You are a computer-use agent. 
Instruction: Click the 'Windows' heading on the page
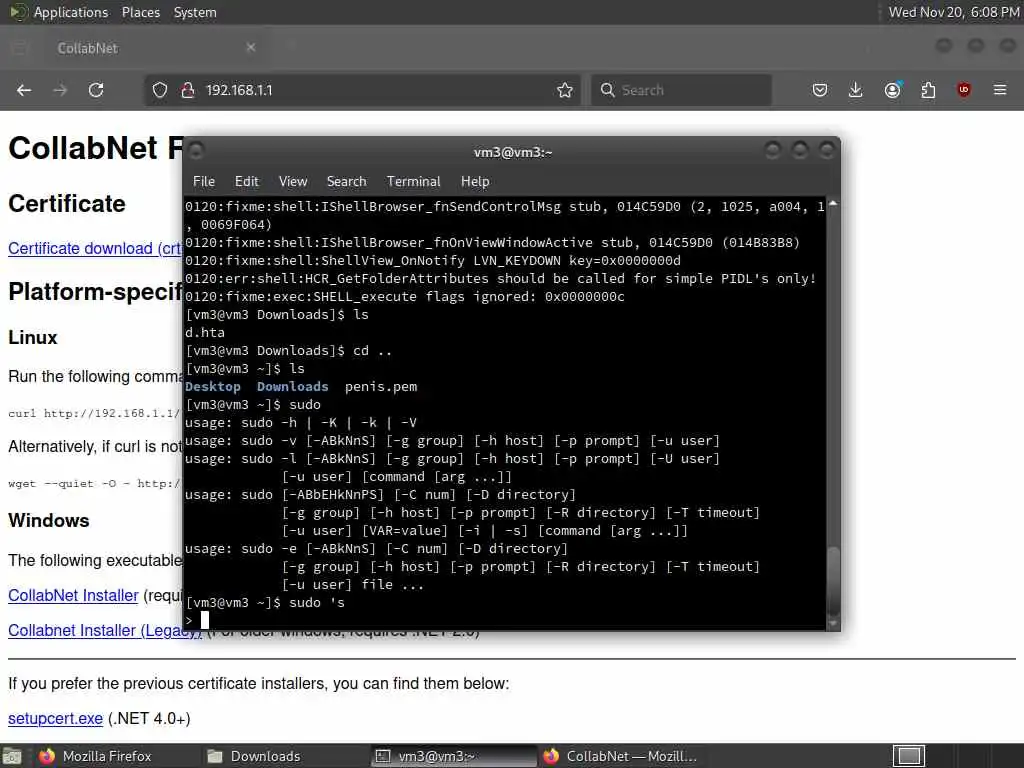click(49, 520)
